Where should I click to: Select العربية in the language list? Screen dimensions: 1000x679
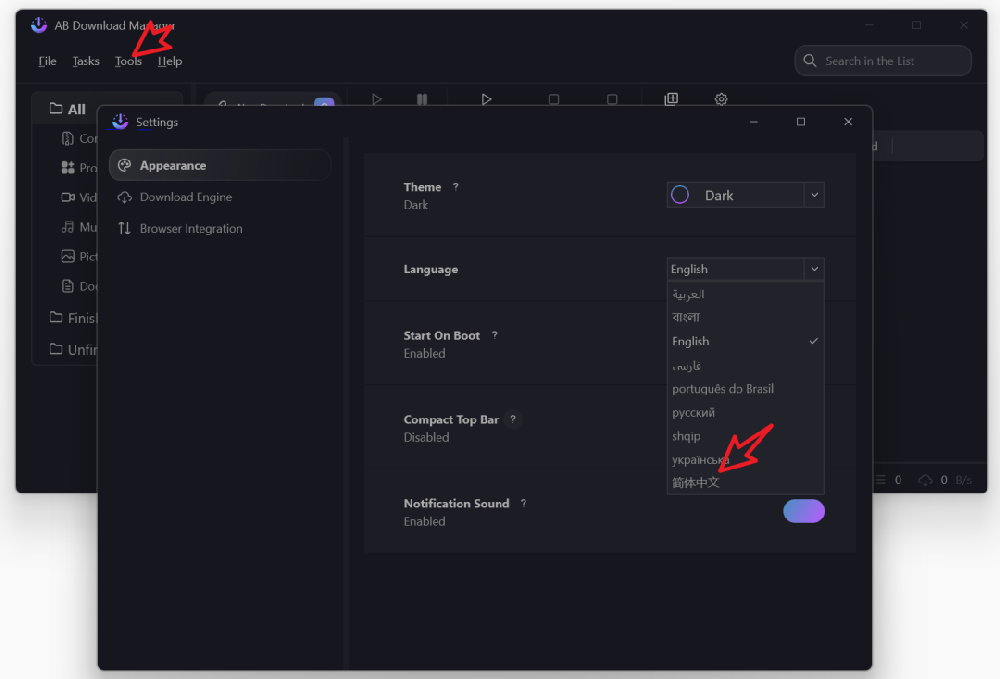(x=745, y=295)
